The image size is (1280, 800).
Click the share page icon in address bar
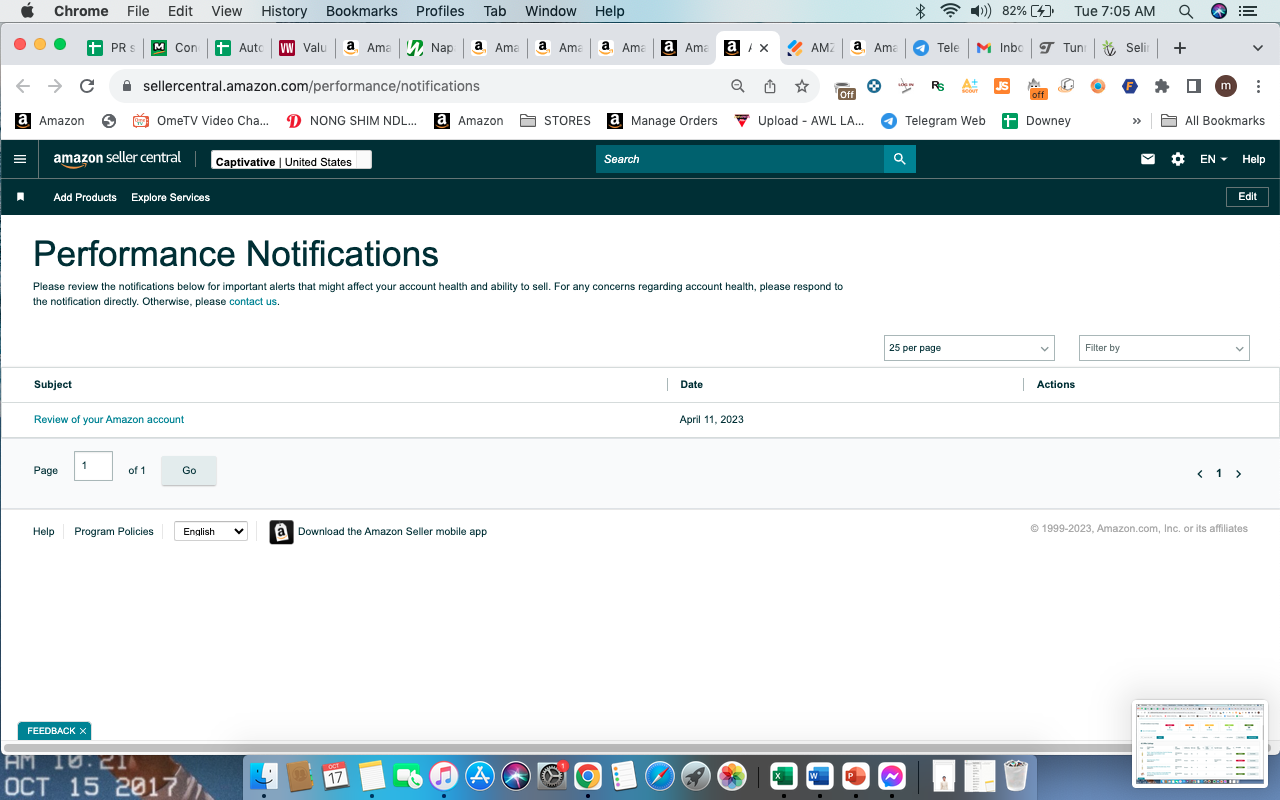coord(770,86)
